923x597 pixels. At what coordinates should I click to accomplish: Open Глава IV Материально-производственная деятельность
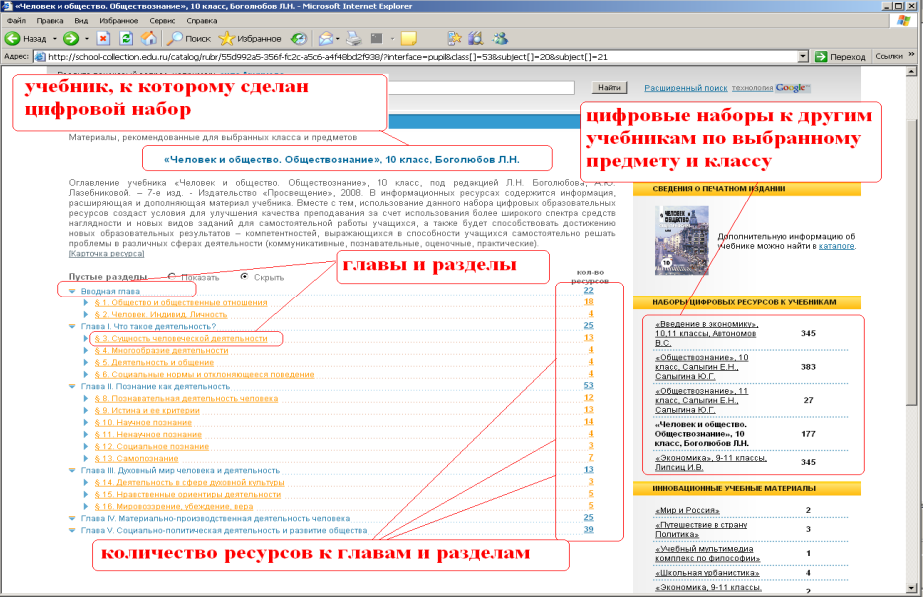(215, 519)
